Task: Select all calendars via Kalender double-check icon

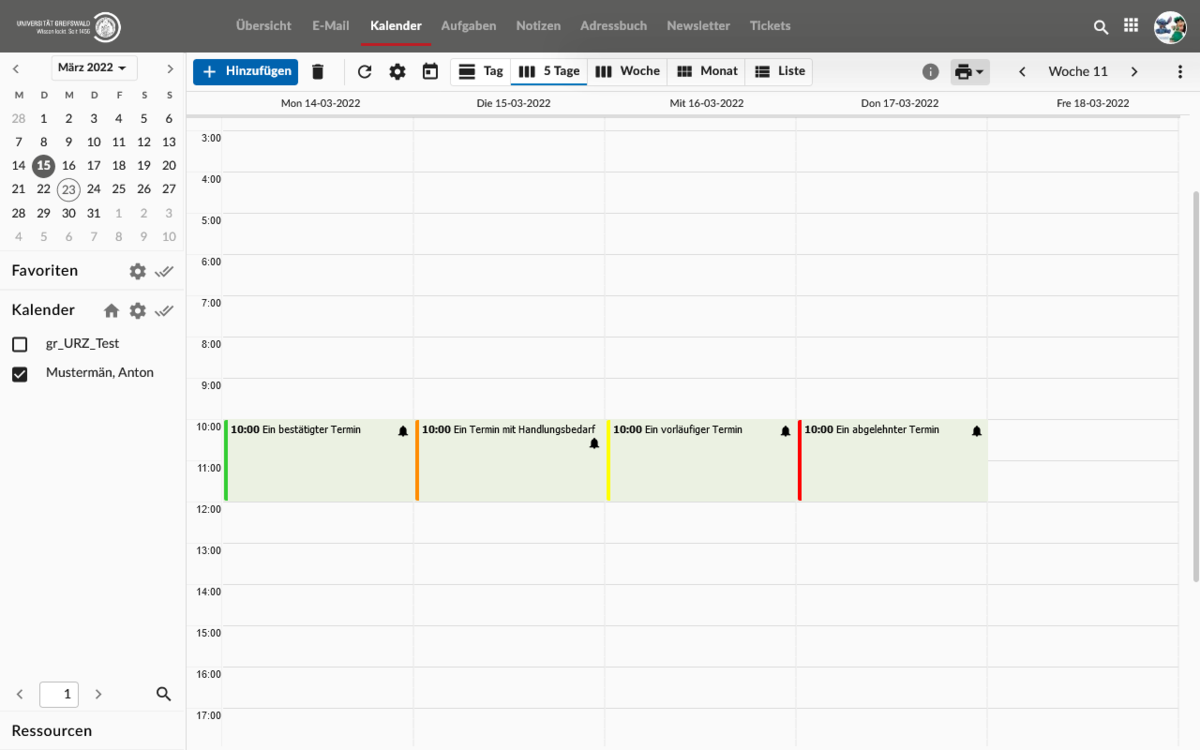Action: pos(164,311)
